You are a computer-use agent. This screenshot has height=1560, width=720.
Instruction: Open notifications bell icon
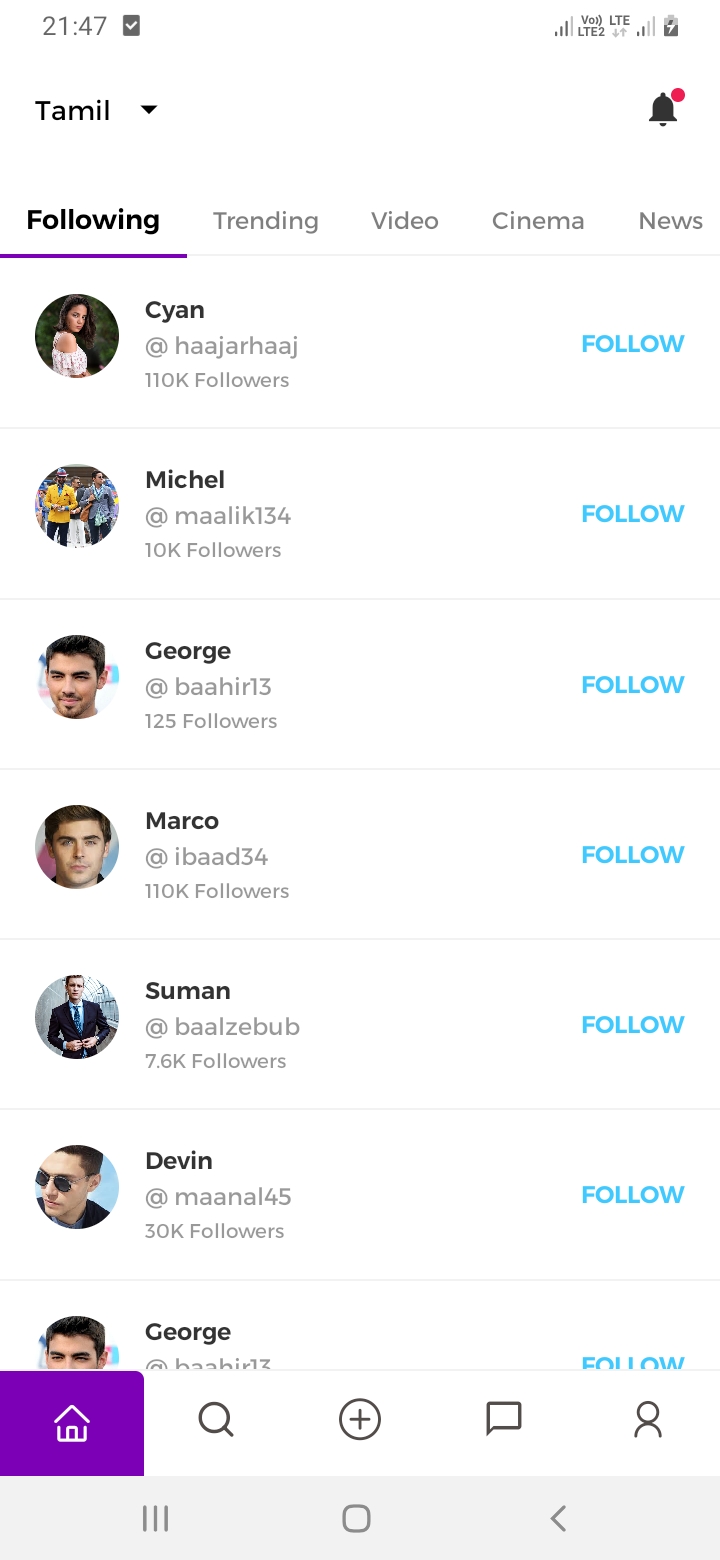pyautogui.click(x=663, y=109)
